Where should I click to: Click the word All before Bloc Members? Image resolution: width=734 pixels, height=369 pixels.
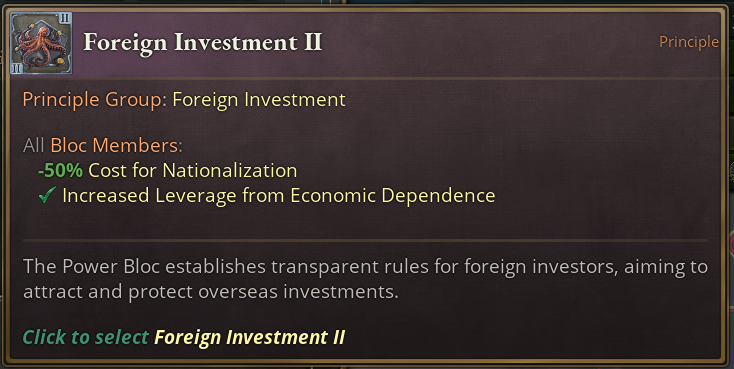(x=34, y=145)
